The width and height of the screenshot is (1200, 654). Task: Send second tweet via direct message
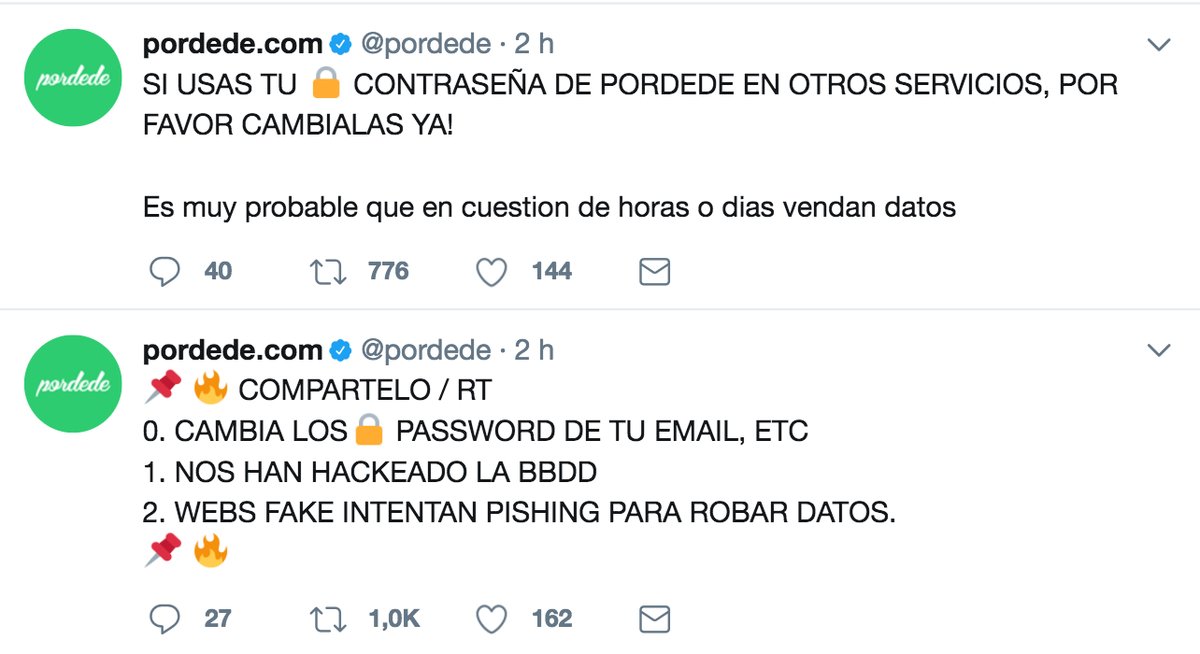point(654,619)
